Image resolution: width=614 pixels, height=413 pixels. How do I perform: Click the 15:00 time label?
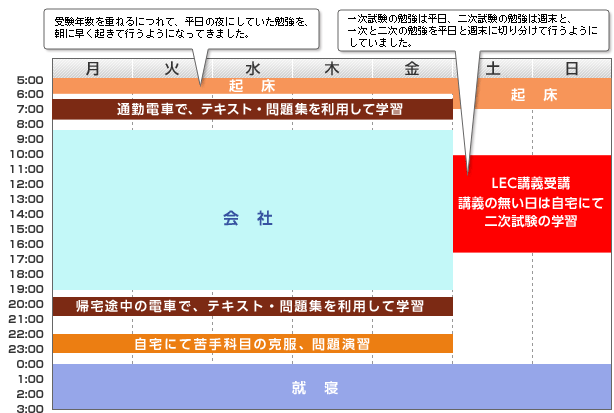click(x=27, y=229)
